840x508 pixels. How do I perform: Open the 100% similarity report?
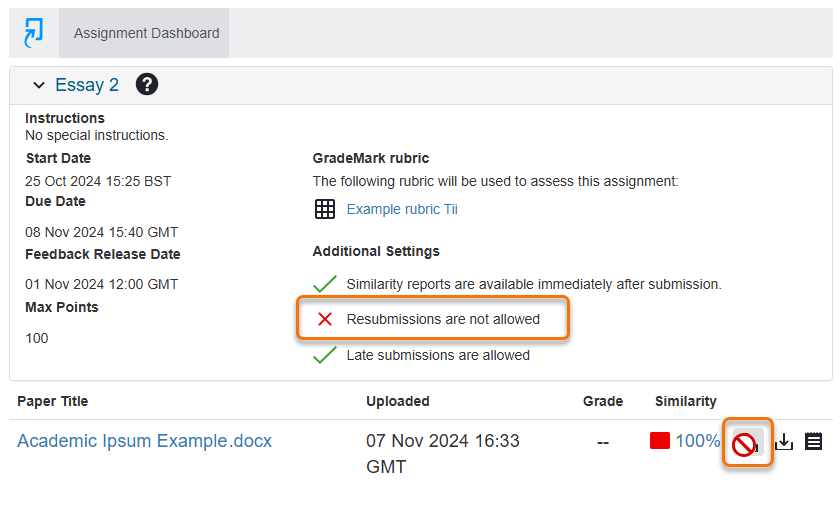pos(697,441)
